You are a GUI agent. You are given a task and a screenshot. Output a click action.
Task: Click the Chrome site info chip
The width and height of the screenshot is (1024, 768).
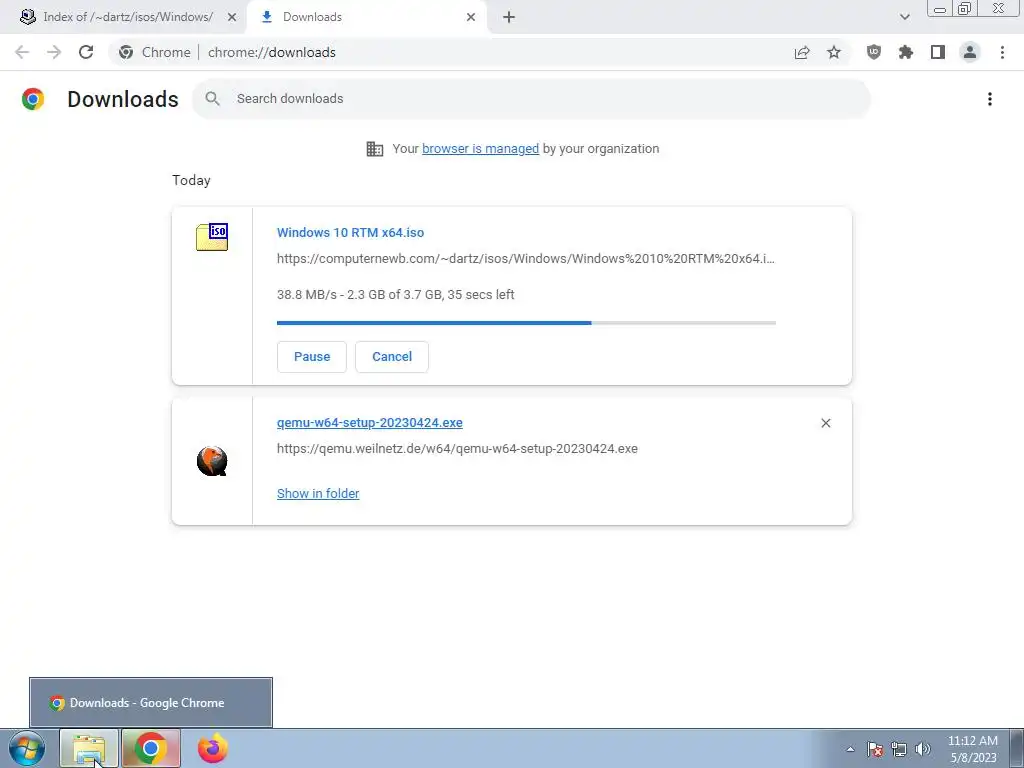[x=157, y=52]
